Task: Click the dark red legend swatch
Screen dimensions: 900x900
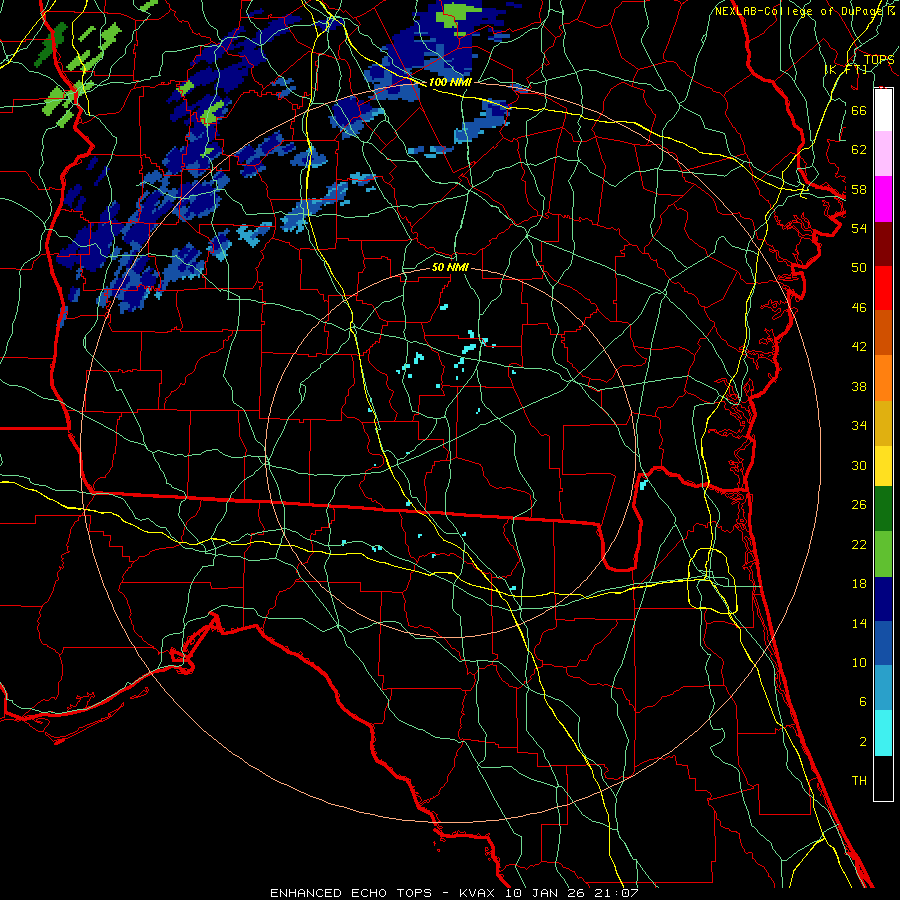Action: coord(883,244)
